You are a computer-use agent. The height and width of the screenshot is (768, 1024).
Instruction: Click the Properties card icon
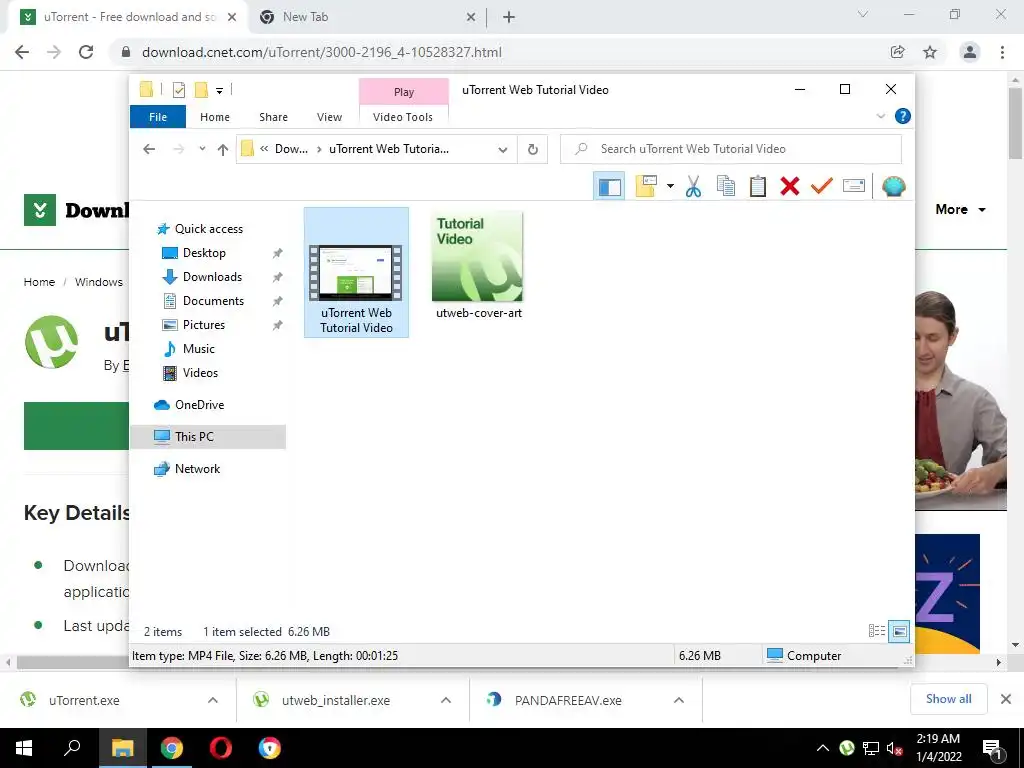[x=854, y=187]
